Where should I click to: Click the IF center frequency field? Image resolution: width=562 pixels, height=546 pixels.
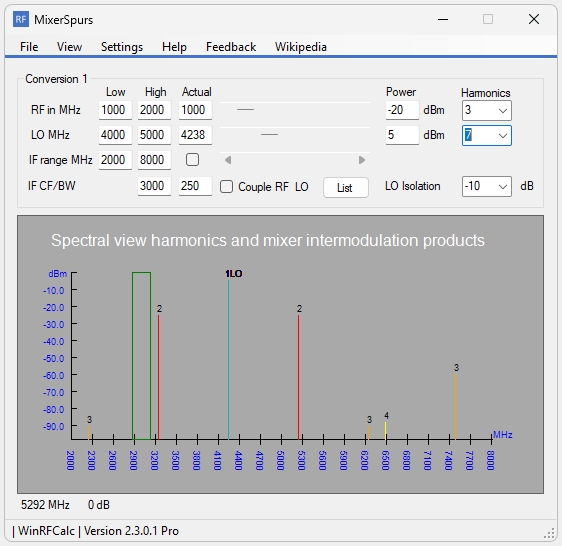pyautogui.click(x=154, y=186)
